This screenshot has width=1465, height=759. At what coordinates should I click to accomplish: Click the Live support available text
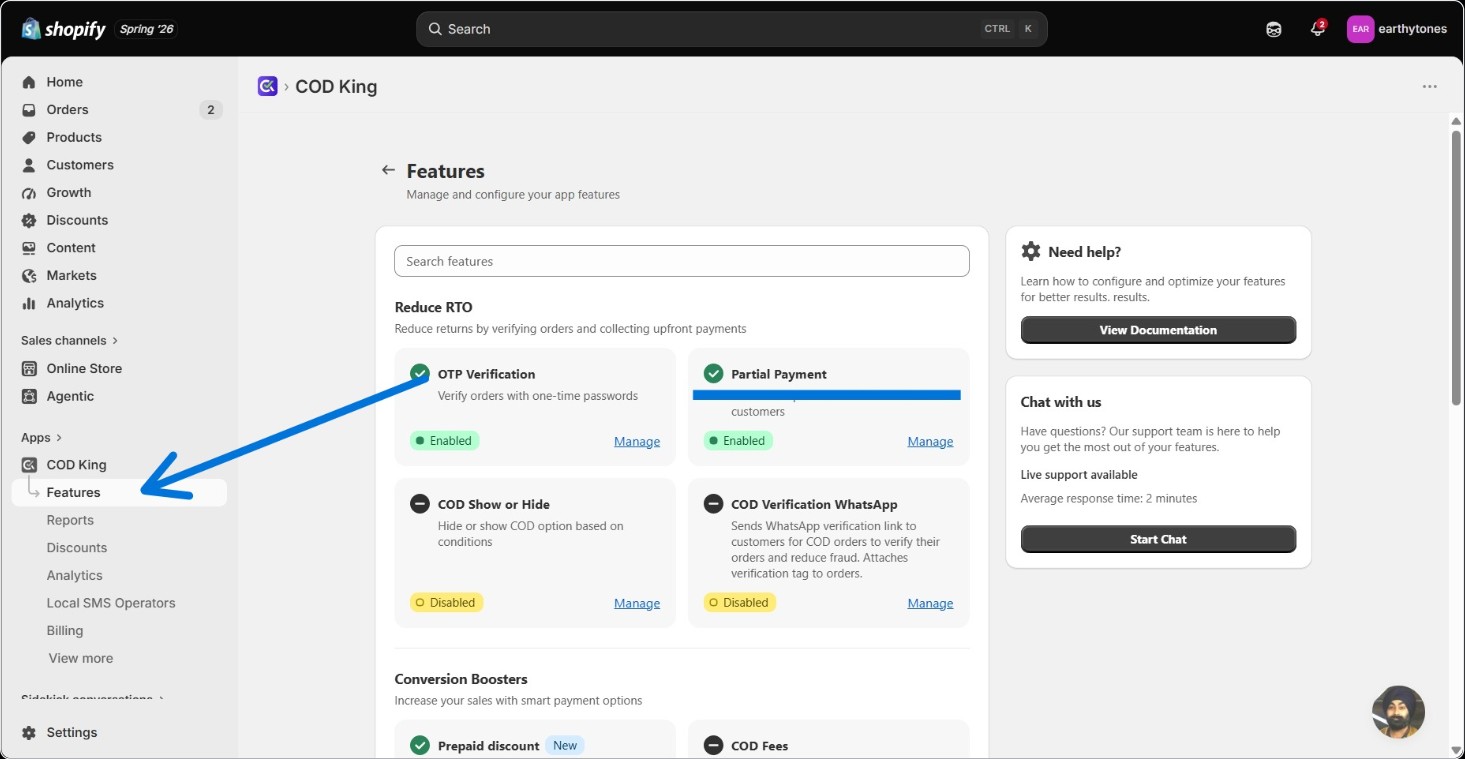1079,475
